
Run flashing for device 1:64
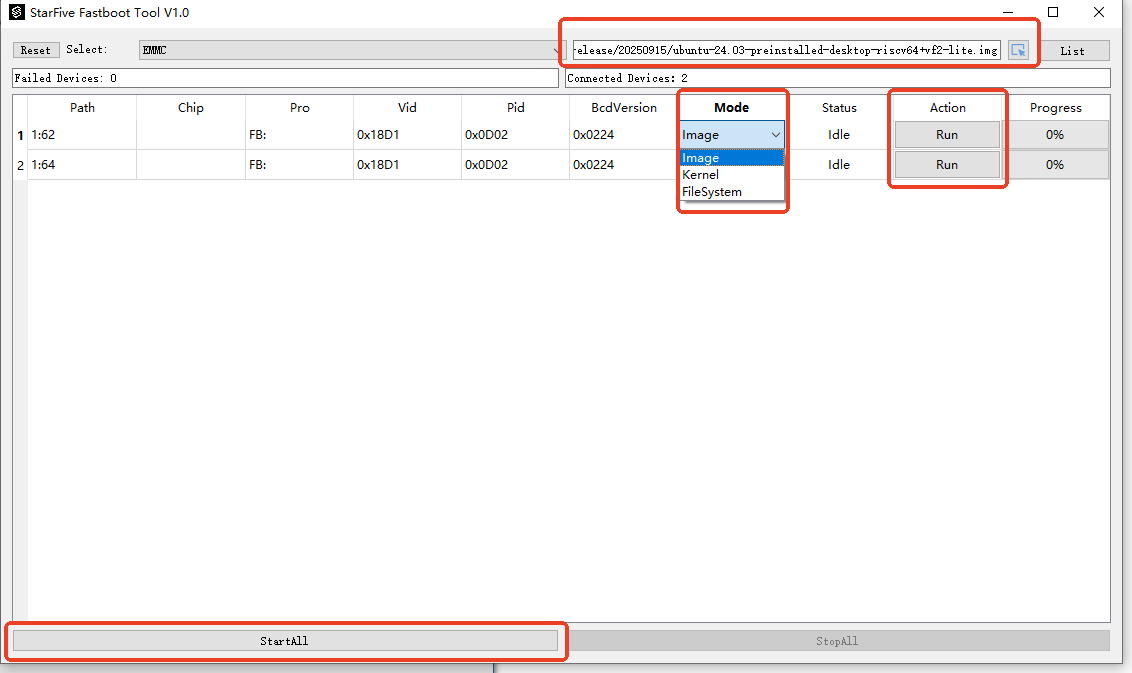point(947,165)
